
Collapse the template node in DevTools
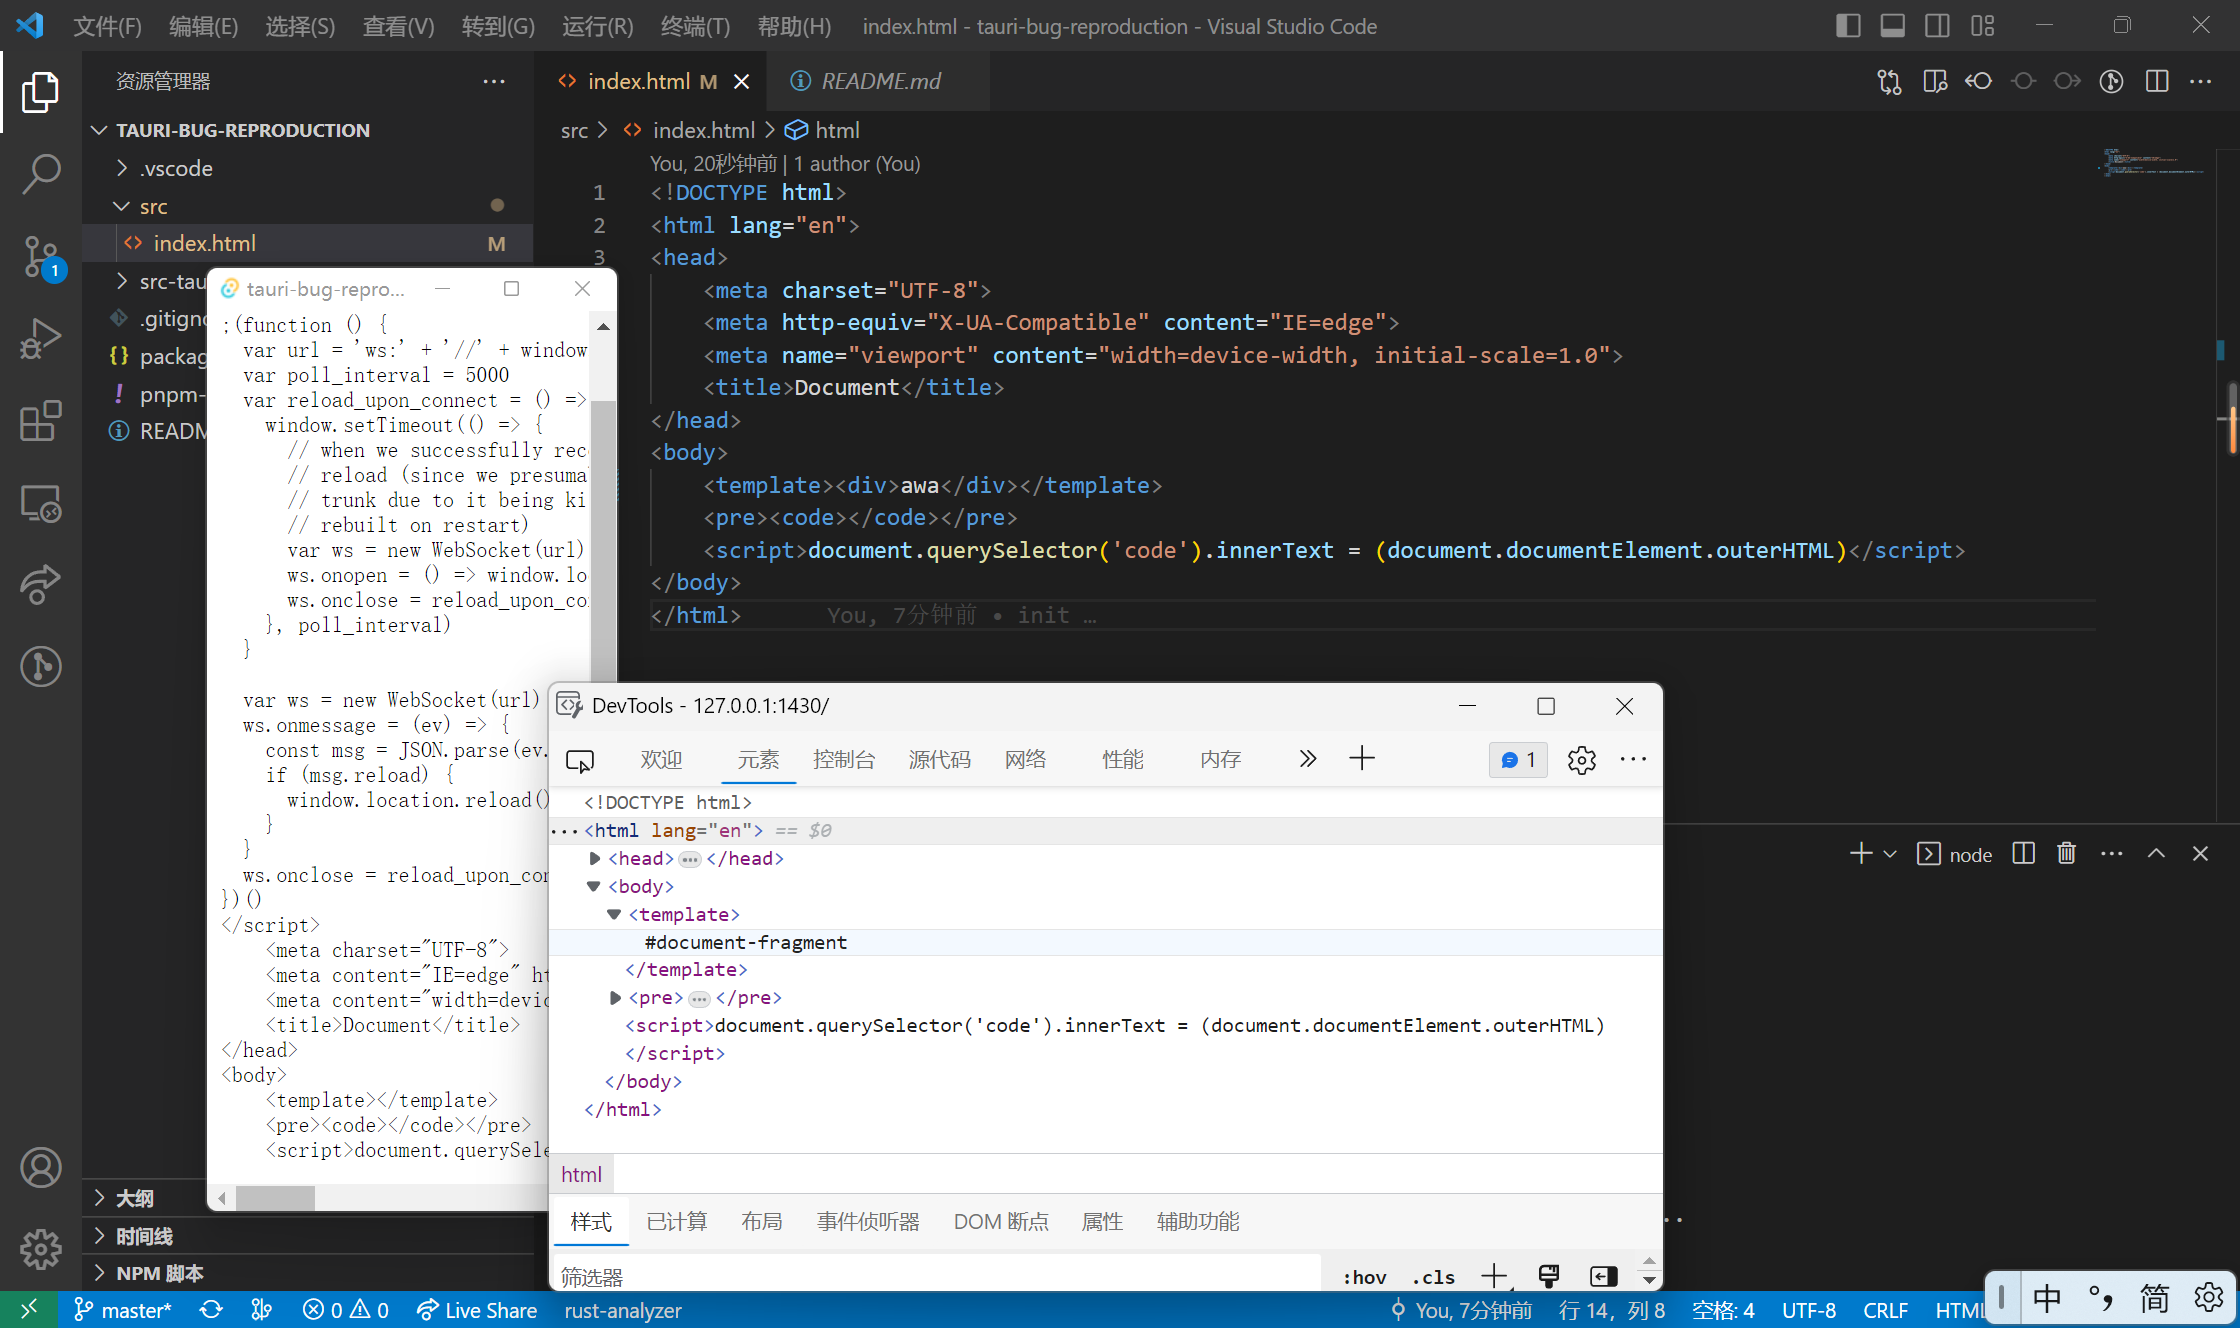pos(614,914)
